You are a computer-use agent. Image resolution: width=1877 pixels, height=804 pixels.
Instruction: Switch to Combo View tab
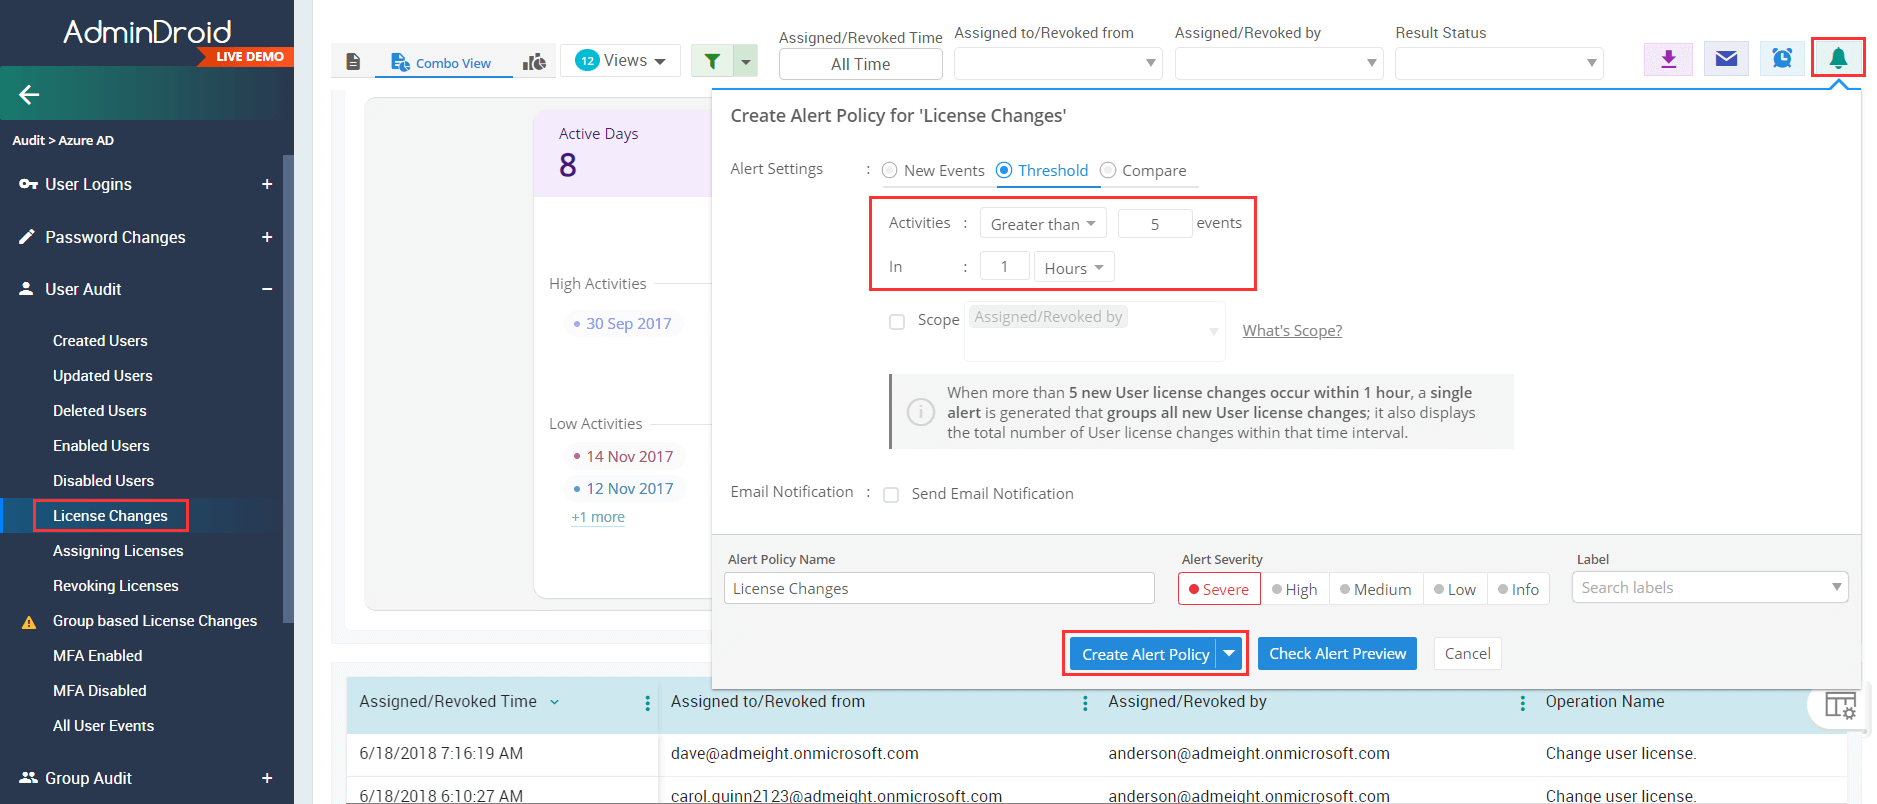[442, 63]
